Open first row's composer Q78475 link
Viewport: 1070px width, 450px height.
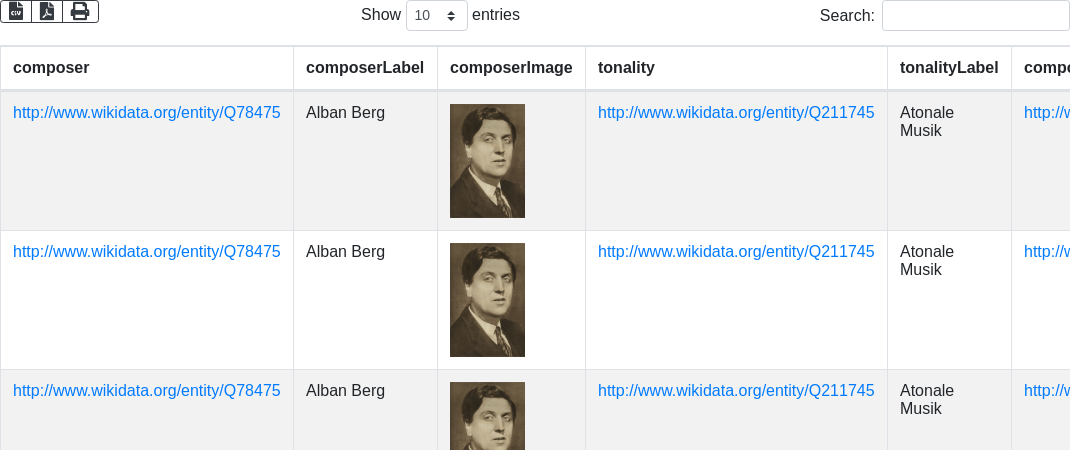[x=147, y=112]
